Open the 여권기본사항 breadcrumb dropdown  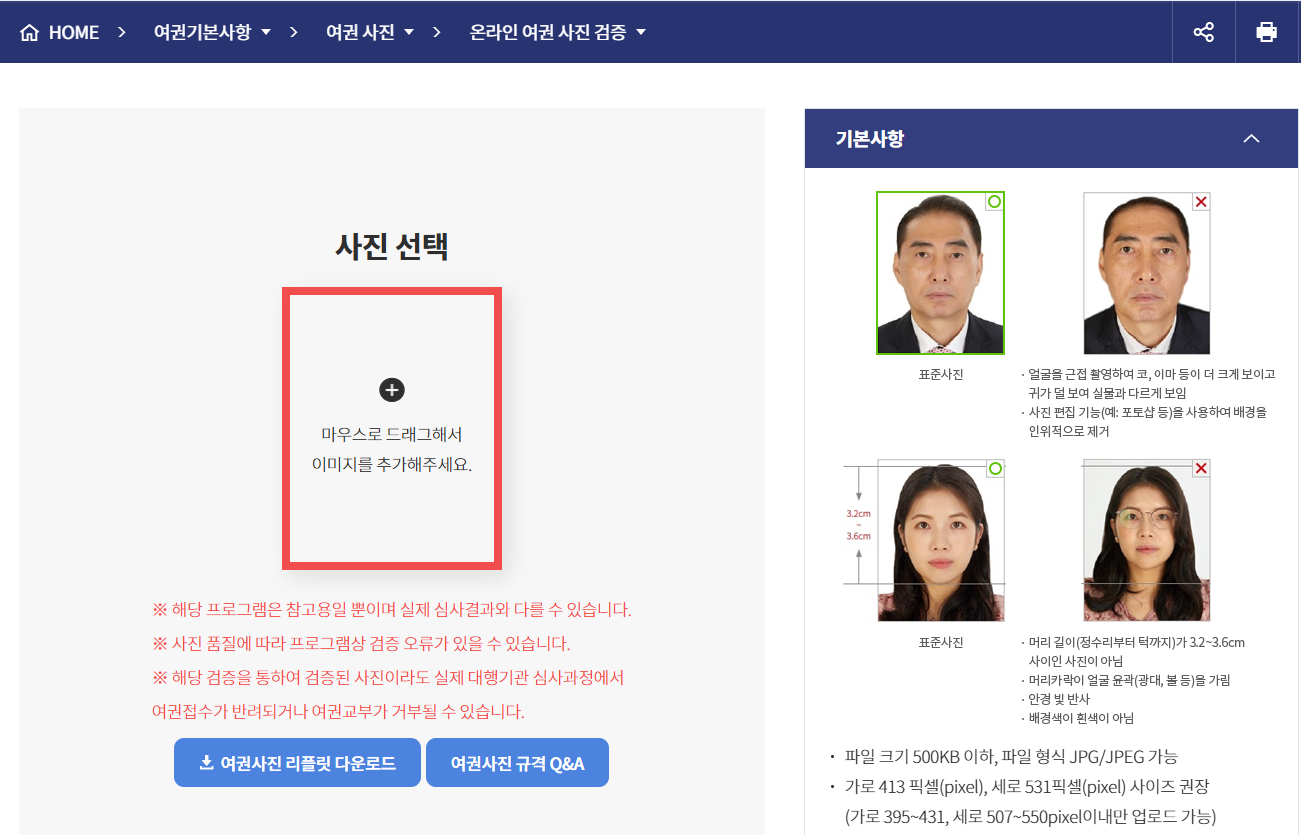point(212,32)
